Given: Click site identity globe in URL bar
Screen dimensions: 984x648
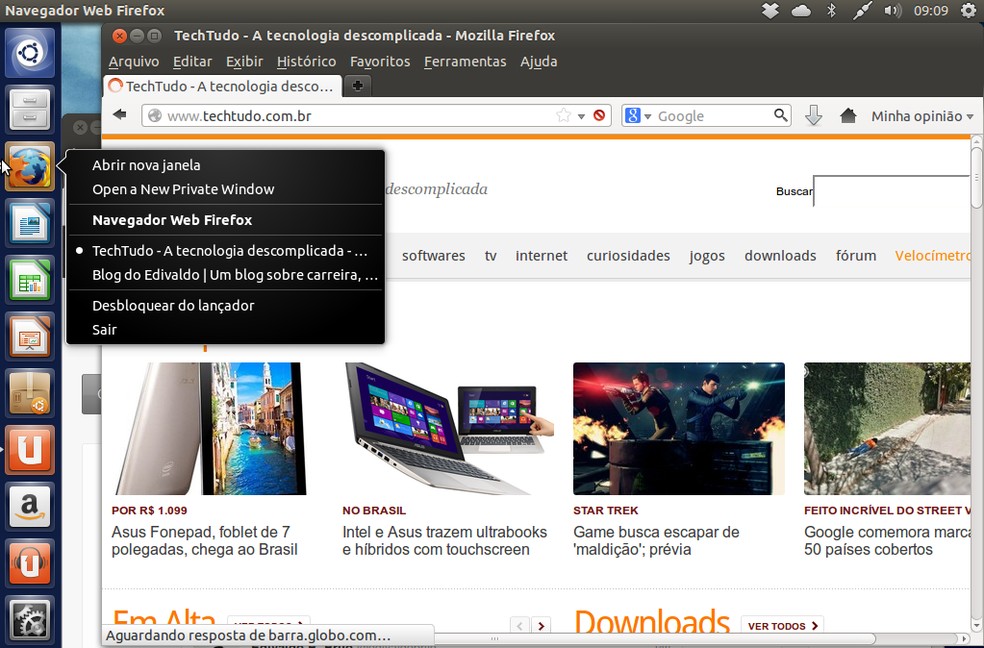Looking at the screenshot, I should [x=154, y=115].
